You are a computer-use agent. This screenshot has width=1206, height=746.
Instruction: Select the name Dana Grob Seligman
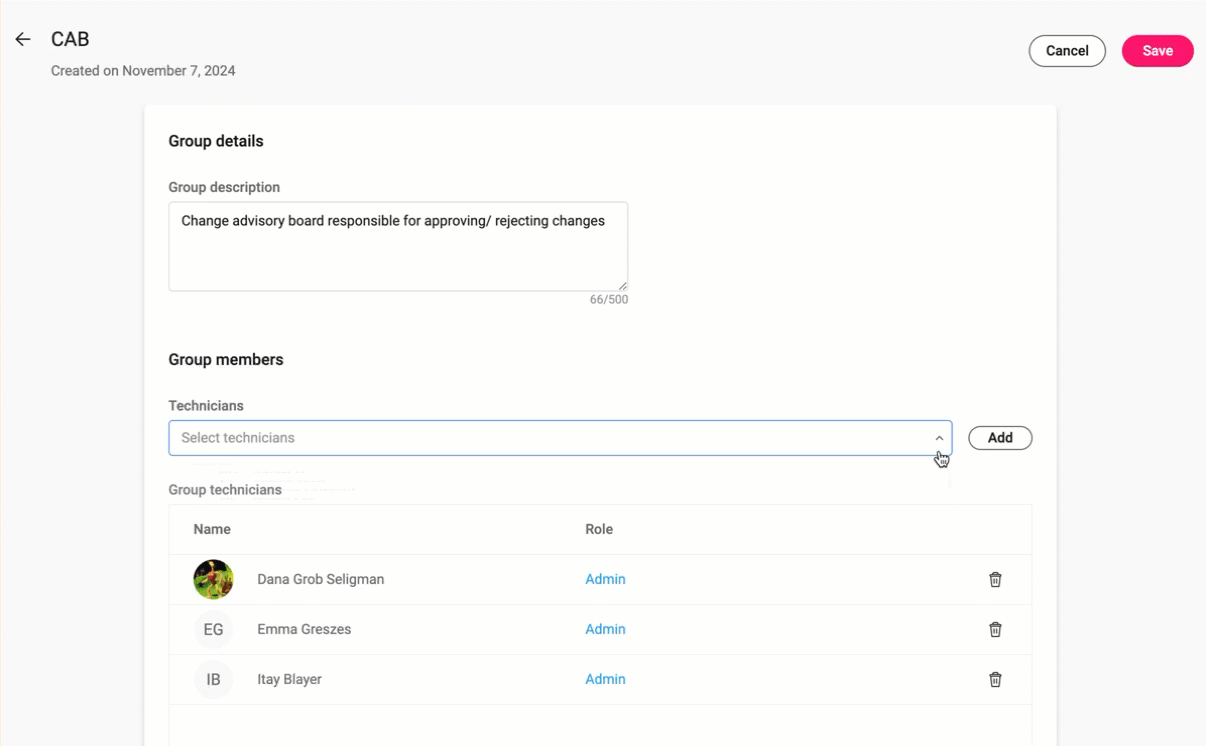click(x=320, y=579)
